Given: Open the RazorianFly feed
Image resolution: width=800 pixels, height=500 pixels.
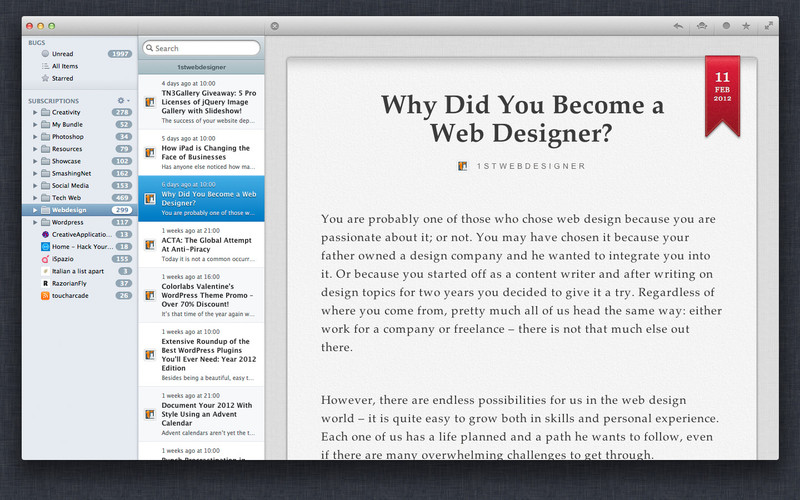Looking at the screenshot, I should click(x=74, y=283).
